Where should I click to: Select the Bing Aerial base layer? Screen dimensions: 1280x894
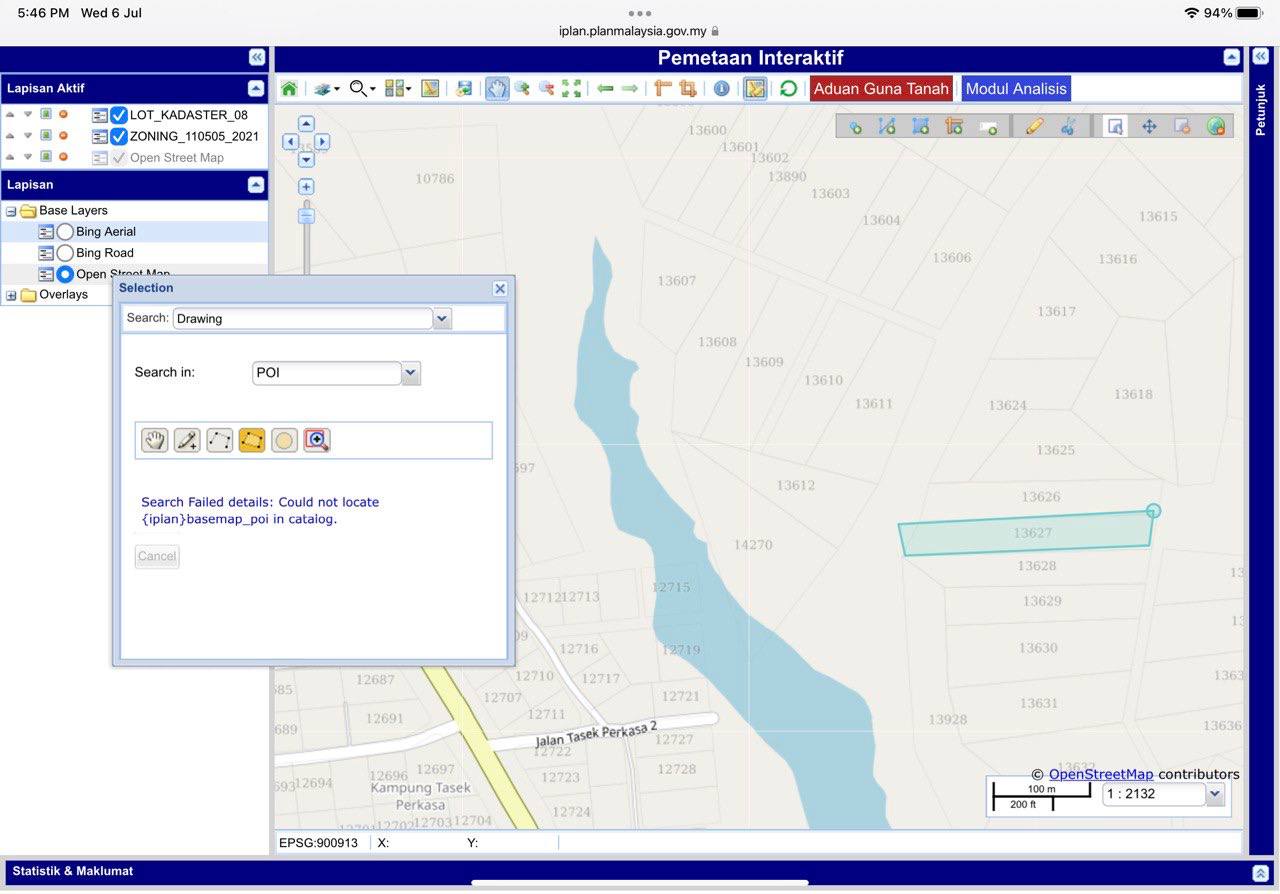click(66, 232)
